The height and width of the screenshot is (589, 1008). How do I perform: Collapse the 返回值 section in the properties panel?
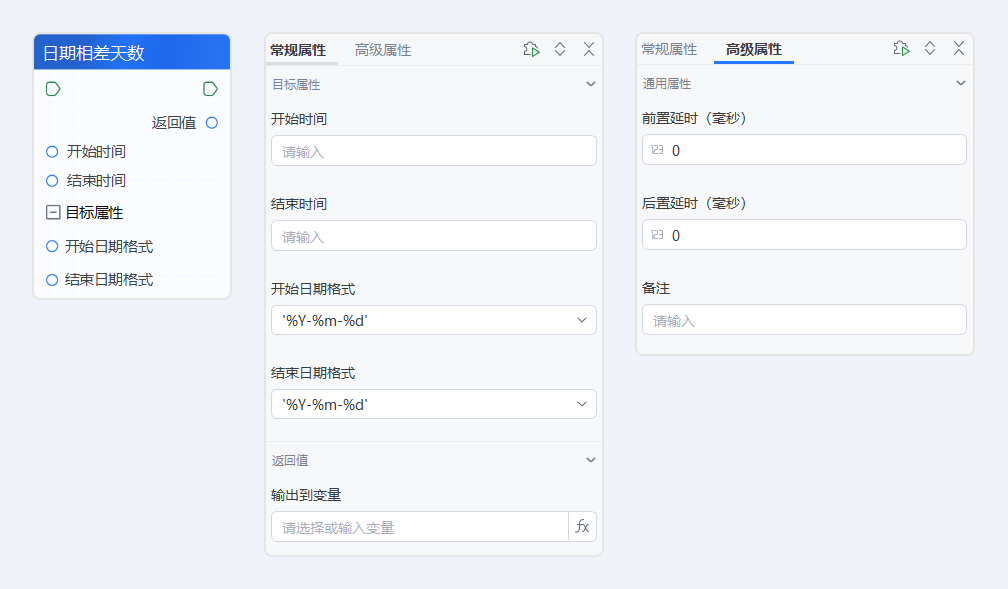[x=589, y=460]
